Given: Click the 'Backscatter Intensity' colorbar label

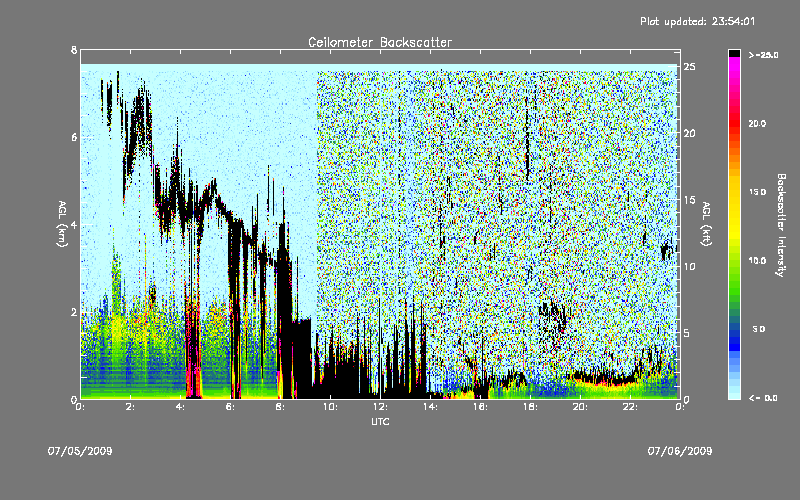Looking at the screenshot, I should 781,225.
